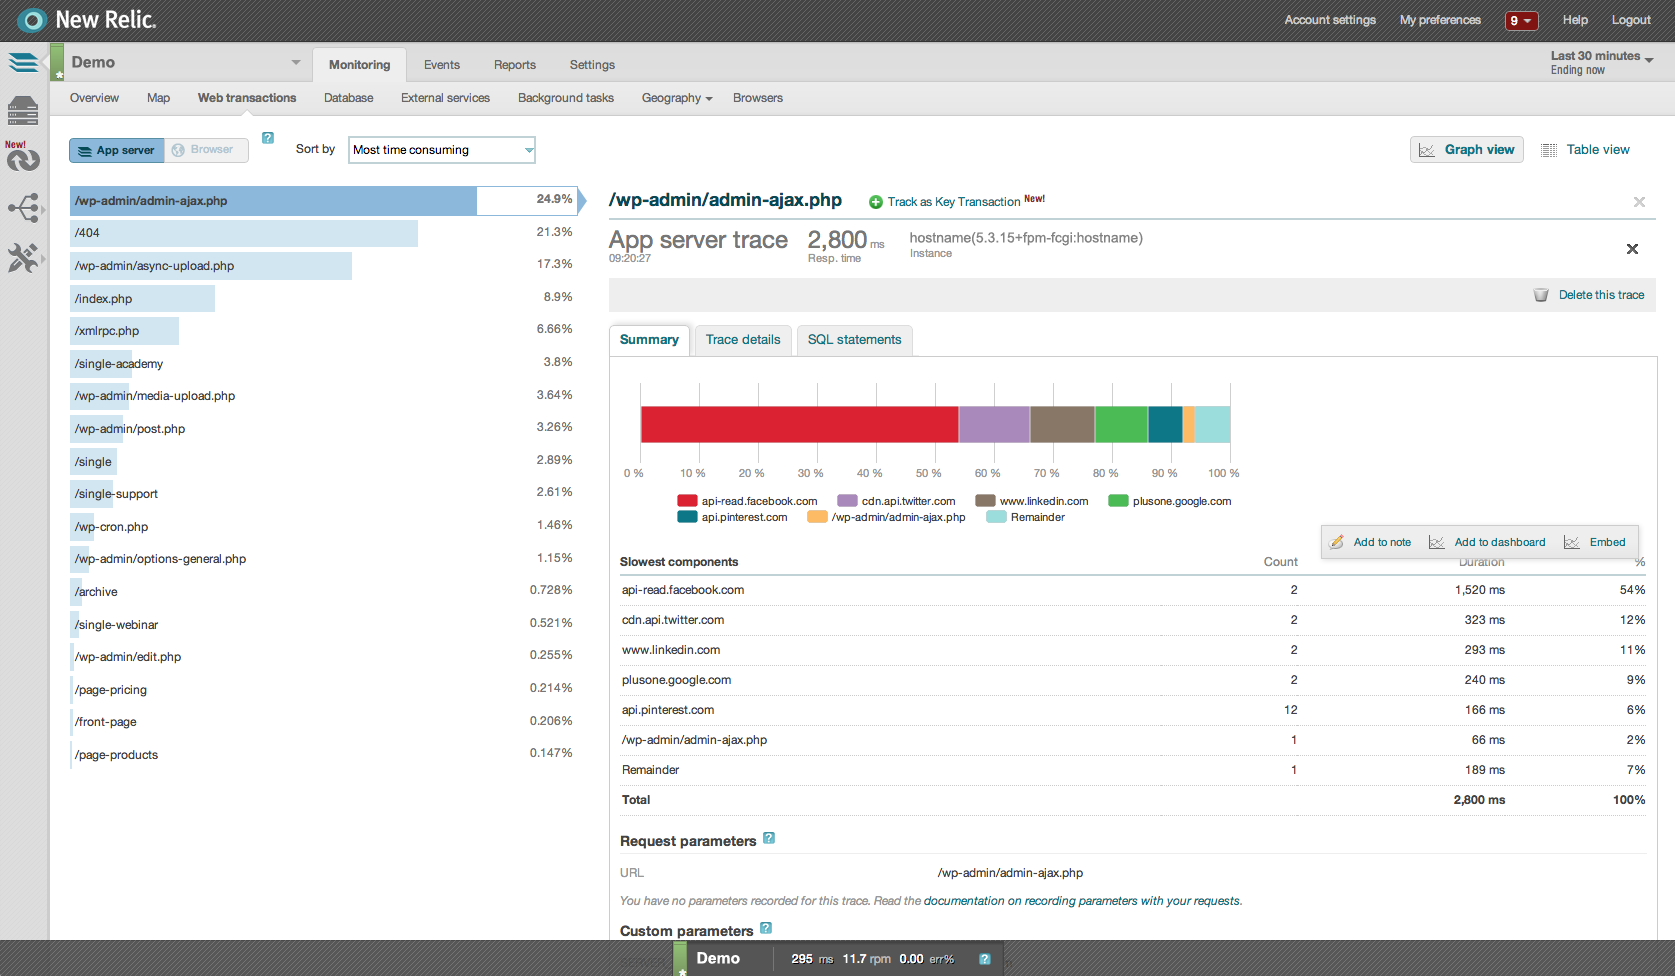Select /wp-admin/async-upload.php transaction row
This screenshot has width=1675, height=976.
pyautogui.click(x=322, y=266)
